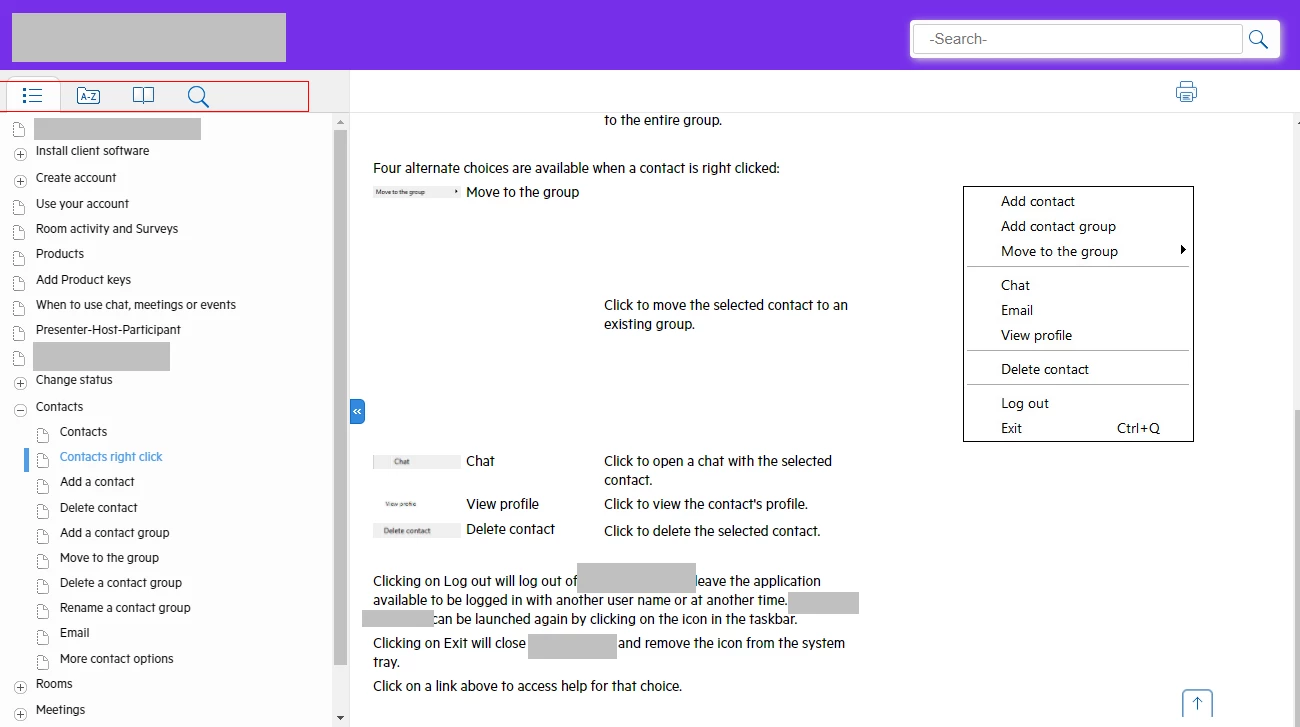Screen dimensions: 1300x727
Task: Click the page icon beside Add Product keys
Action: tap(18, 283)
